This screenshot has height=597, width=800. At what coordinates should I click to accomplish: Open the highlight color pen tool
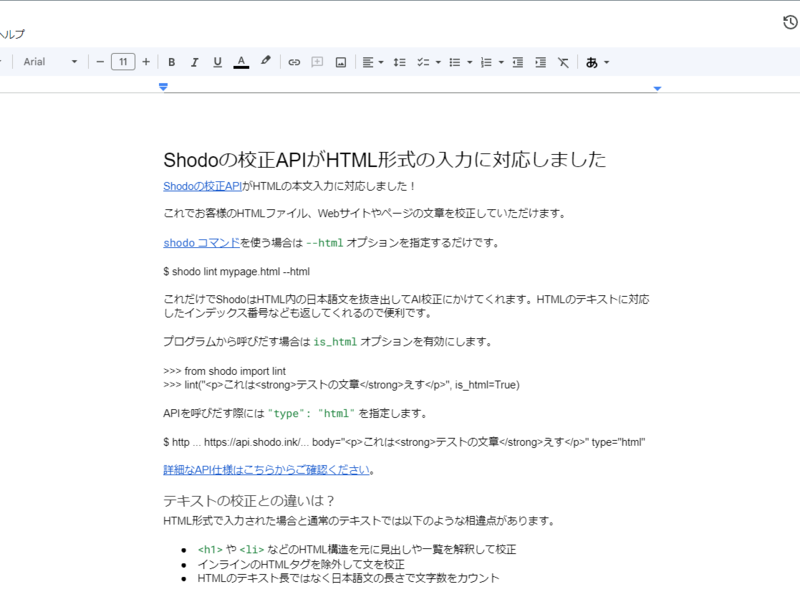tap(265, 61)
